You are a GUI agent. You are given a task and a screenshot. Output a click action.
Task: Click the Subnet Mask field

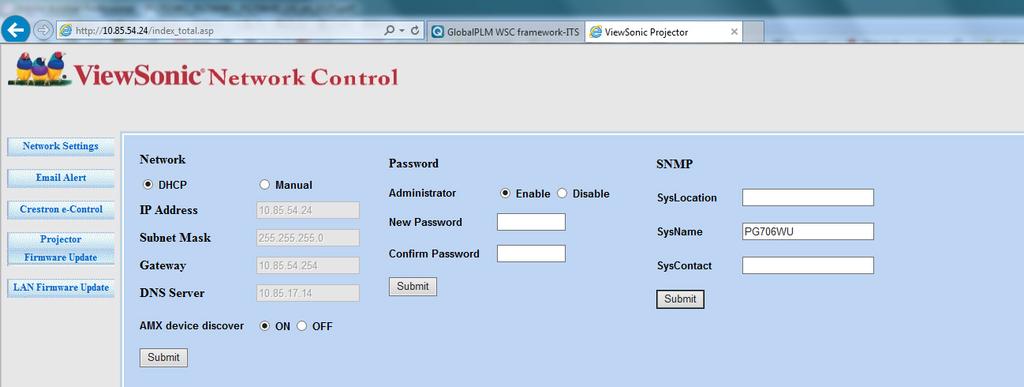[308, 238]
